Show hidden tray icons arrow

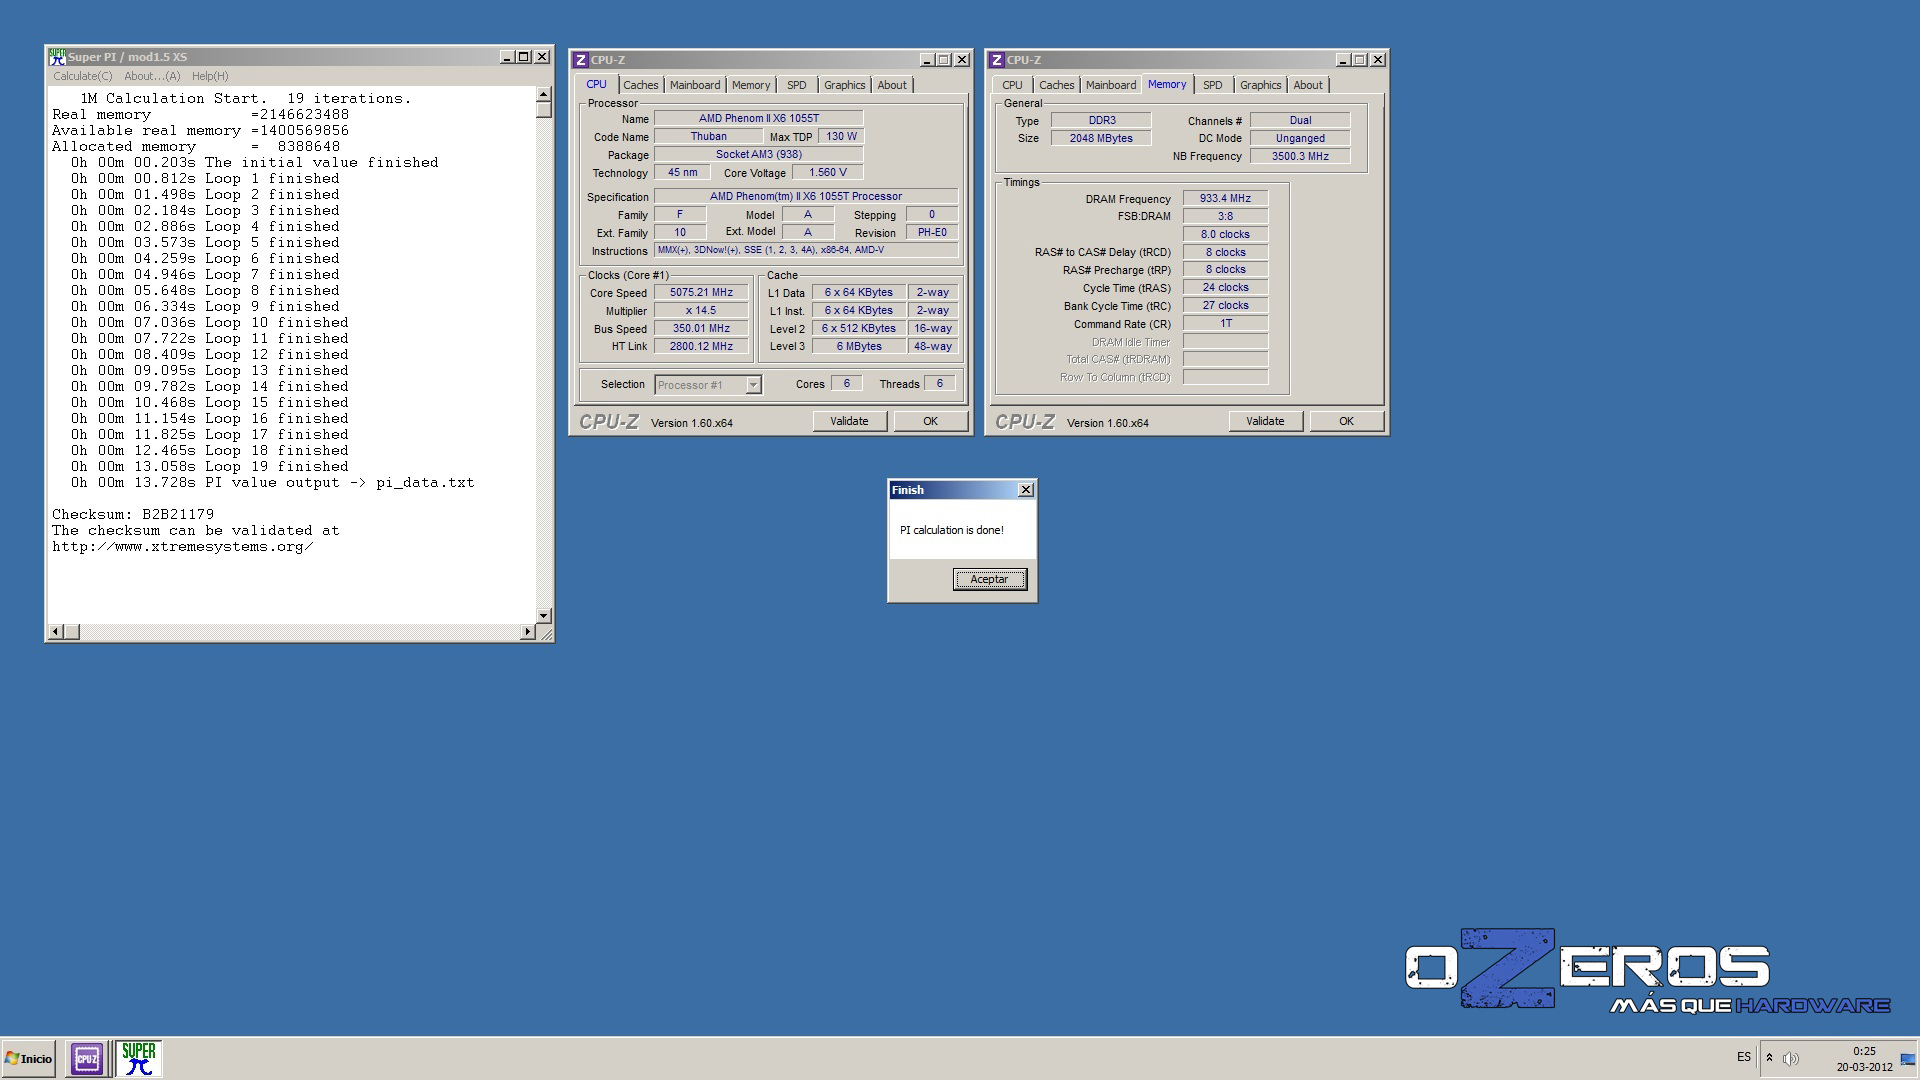point(1769,1057)
